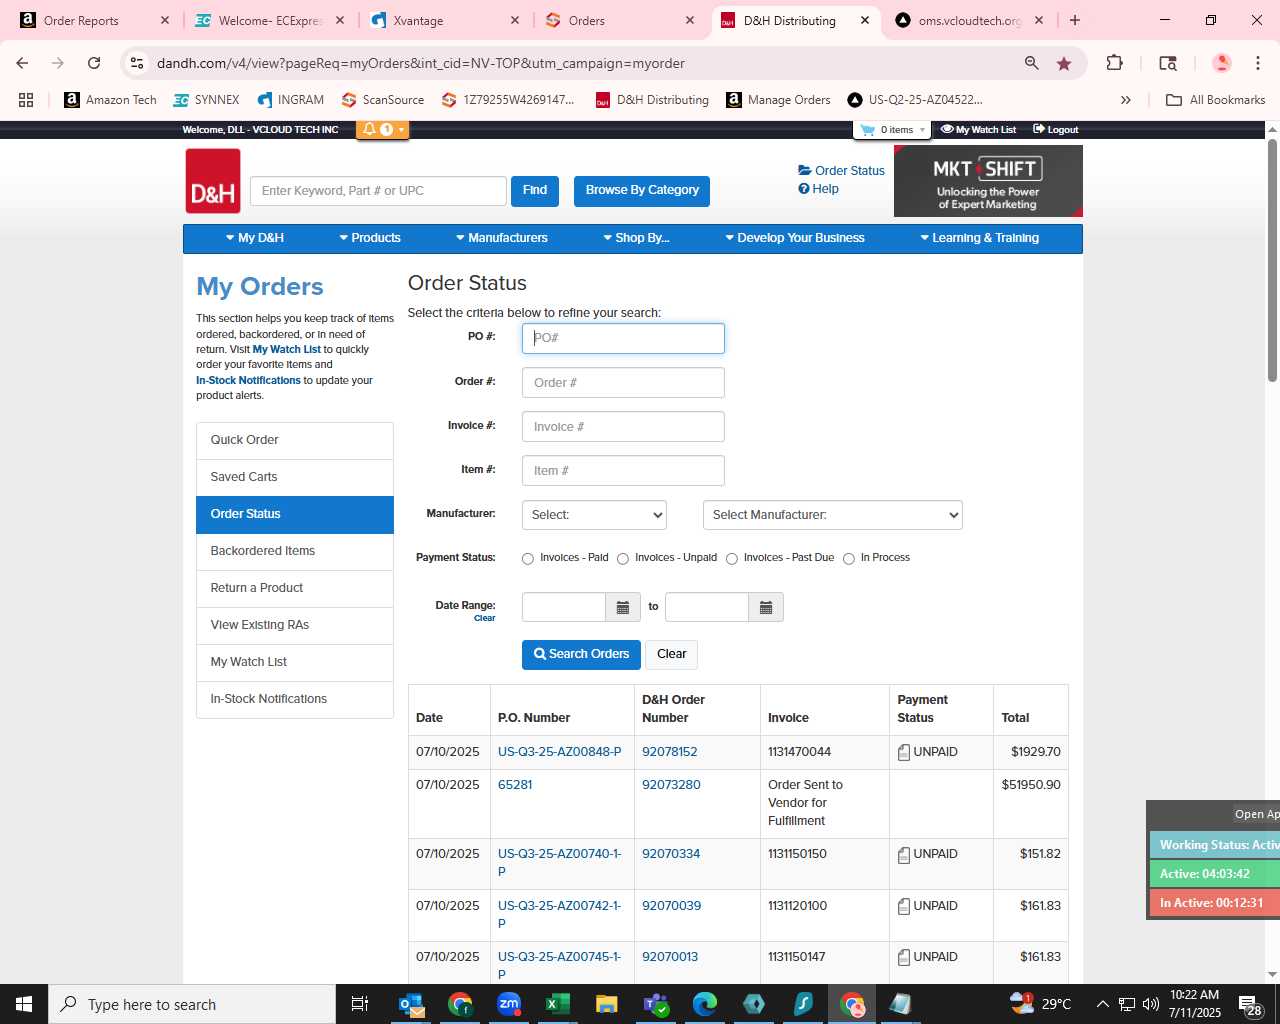1280x1024 pixels.
Task: Expand the Manufacturers menu
Action: [502, 238]
